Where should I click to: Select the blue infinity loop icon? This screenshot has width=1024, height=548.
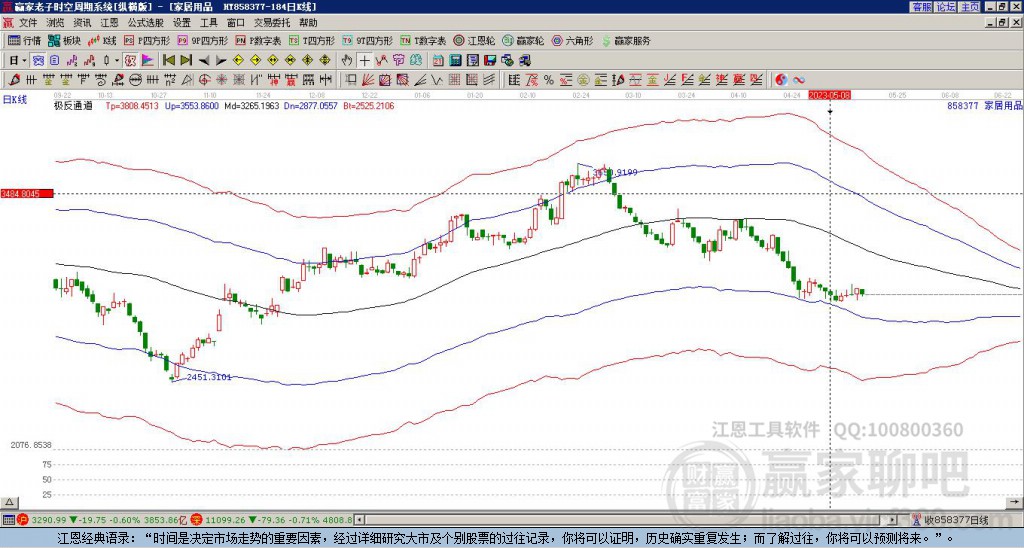click(799, 80)
